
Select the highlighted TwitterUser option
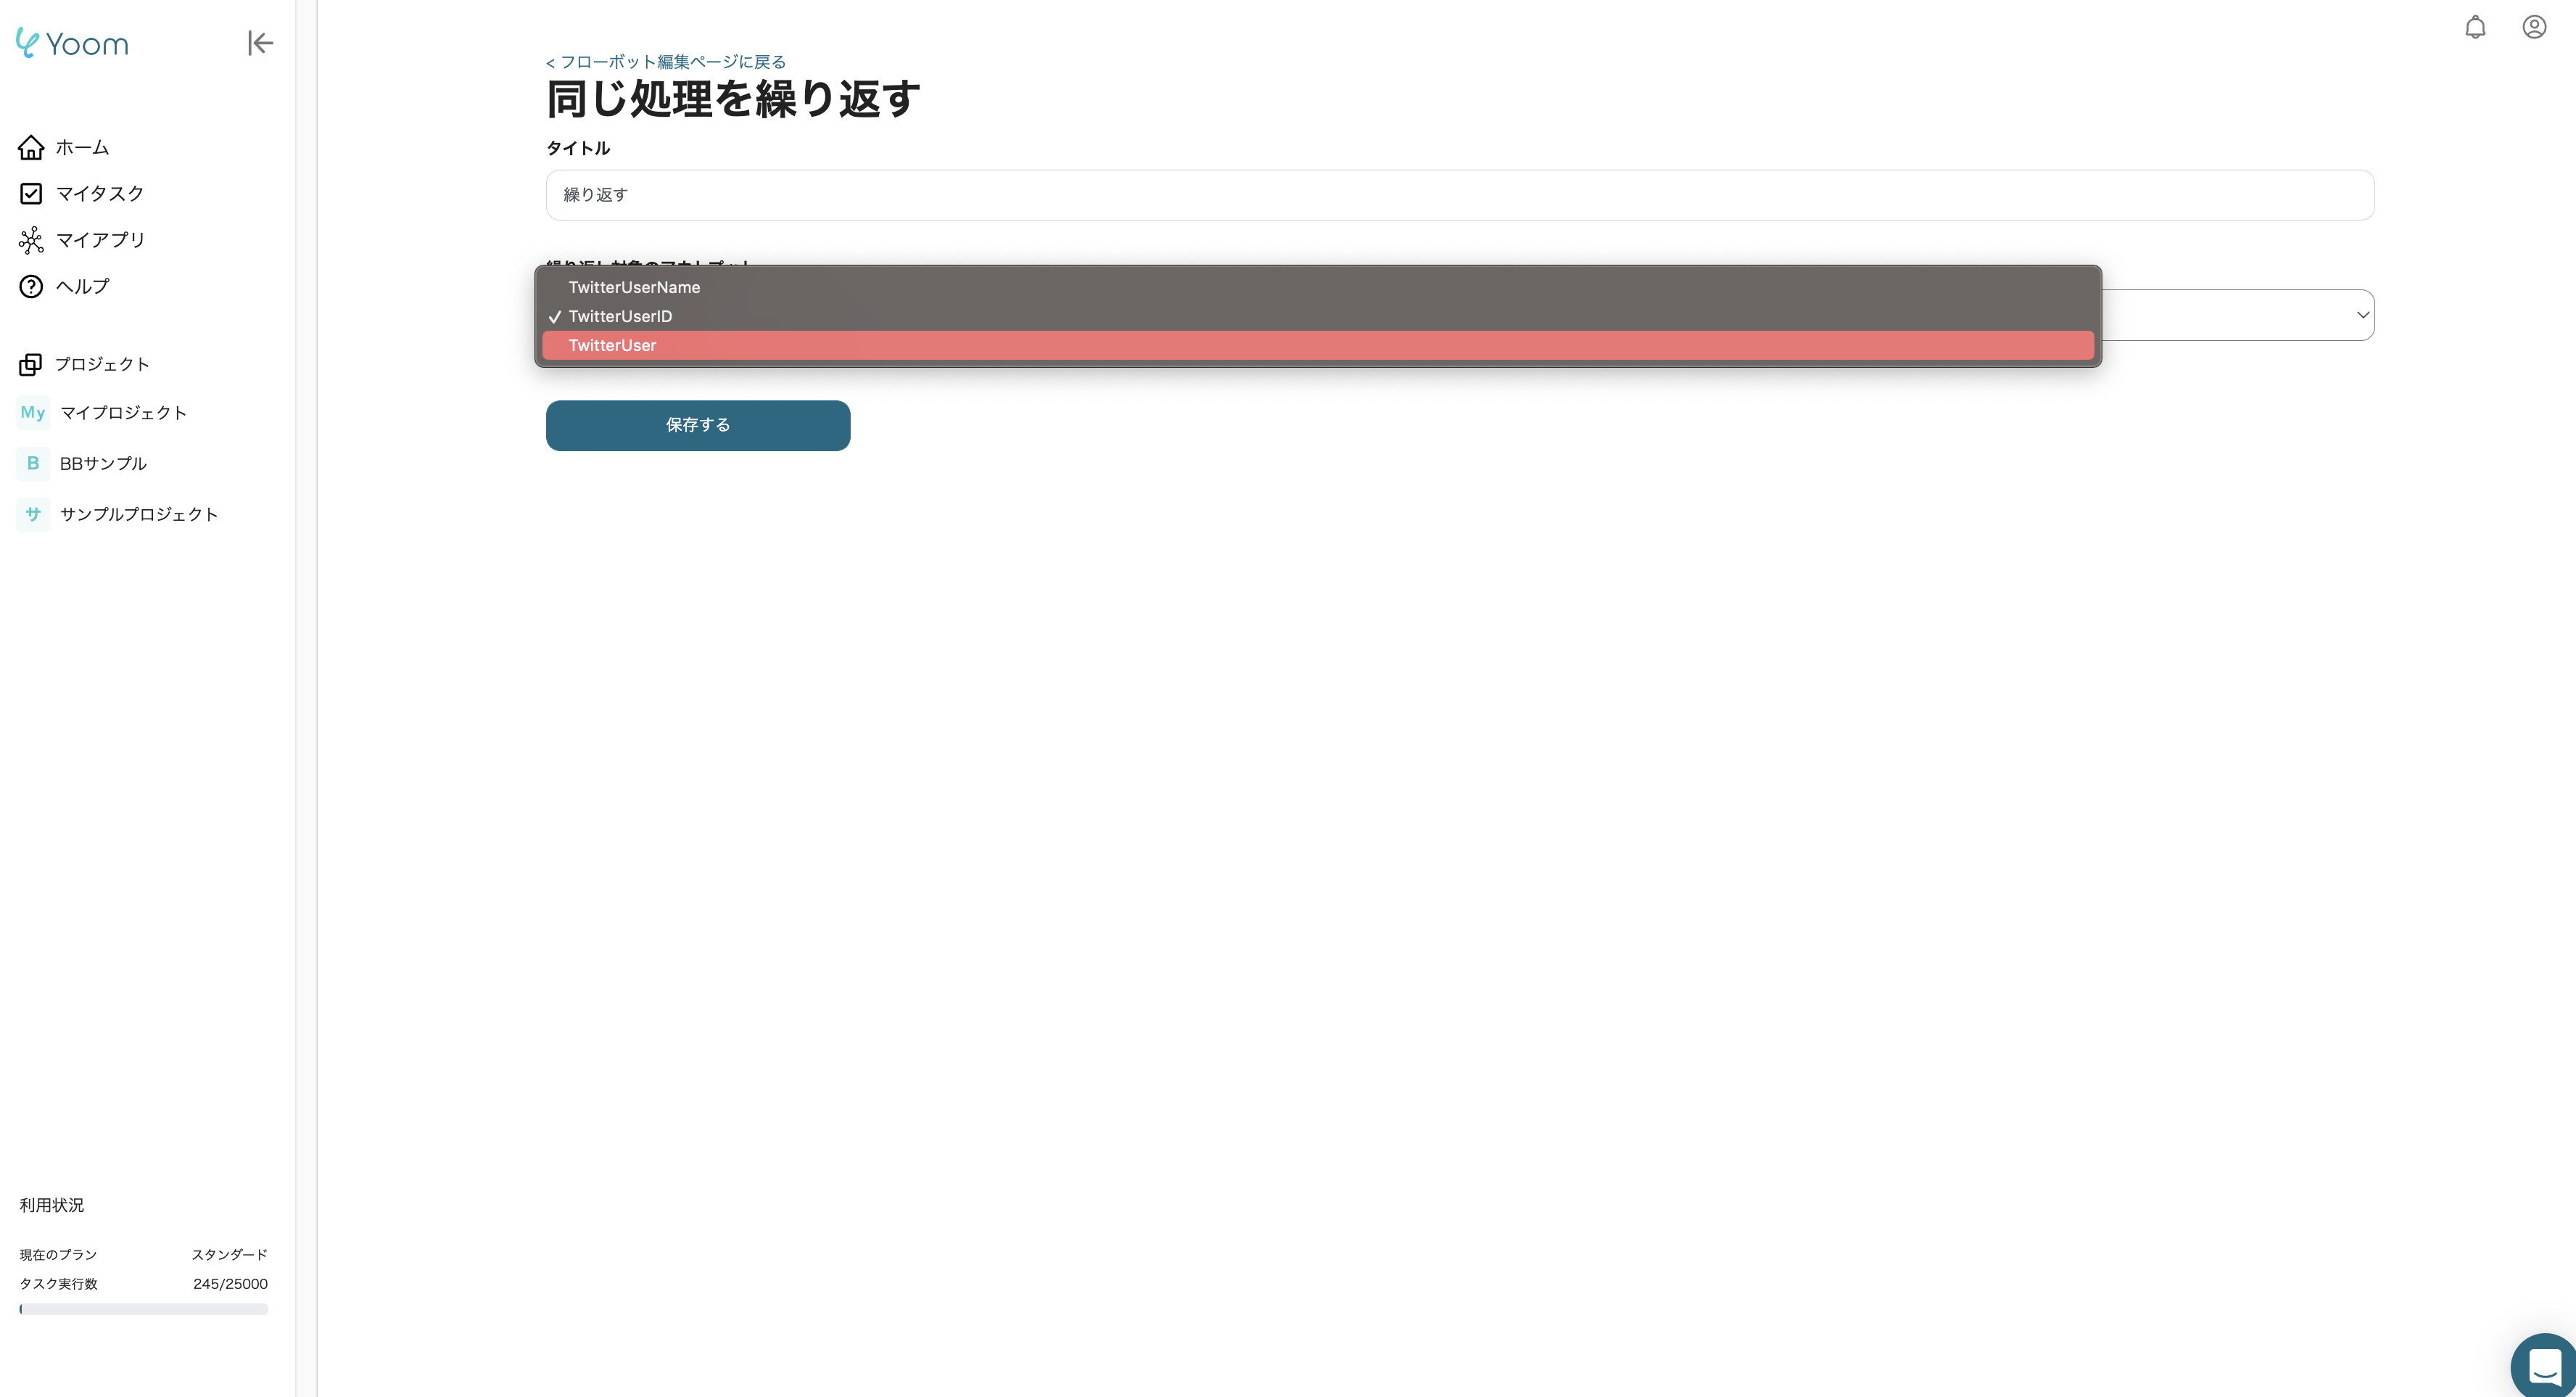click(613, 345)
